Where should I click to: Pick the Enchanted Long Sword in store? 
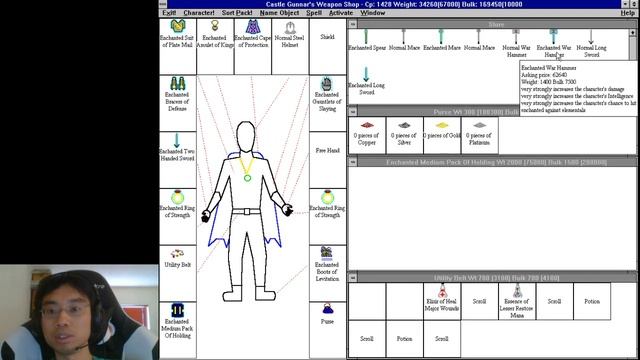[367, 81]
